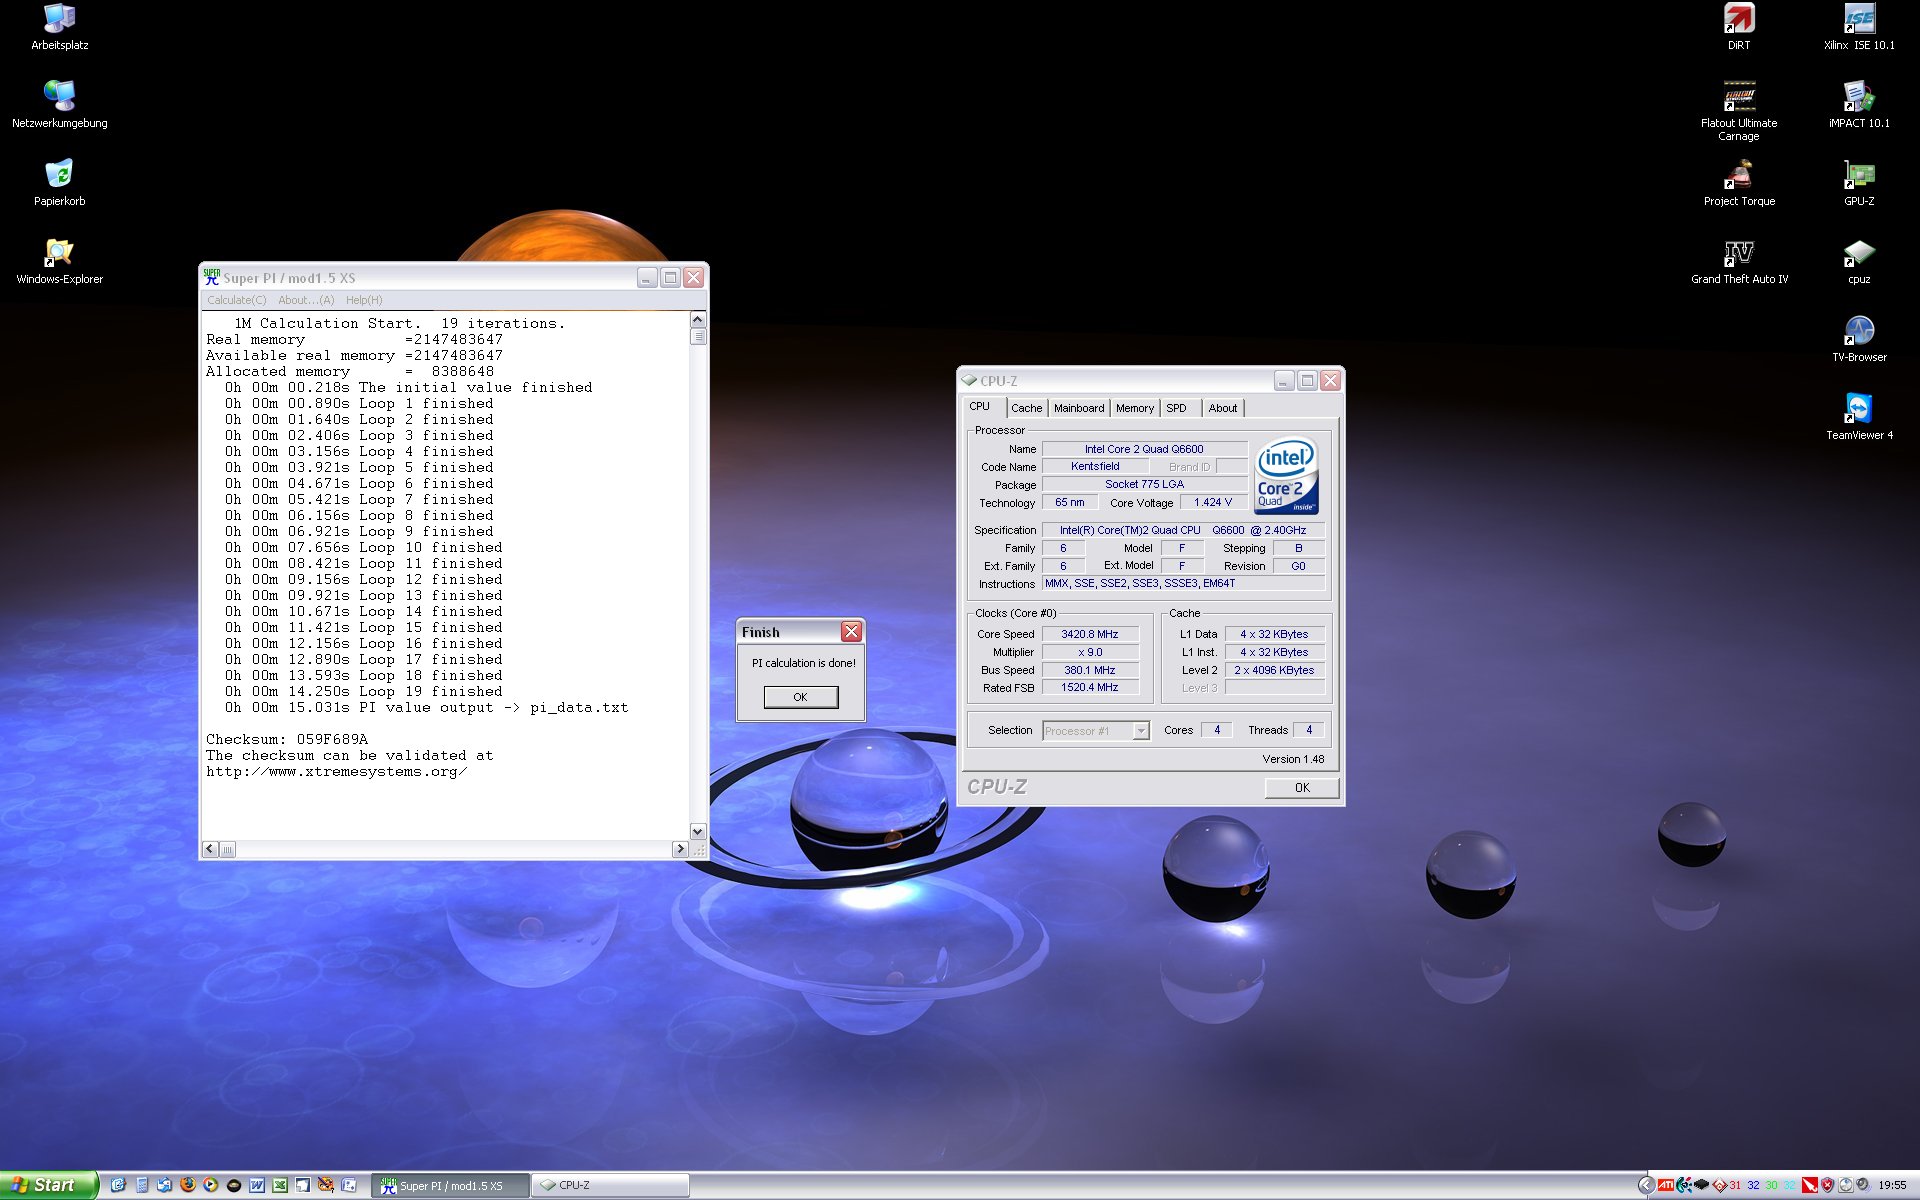Switch to the Memory tab in CPU-Z
The width and height of the screenshot is (1920, 1200).
click(x=1134, y=408)
